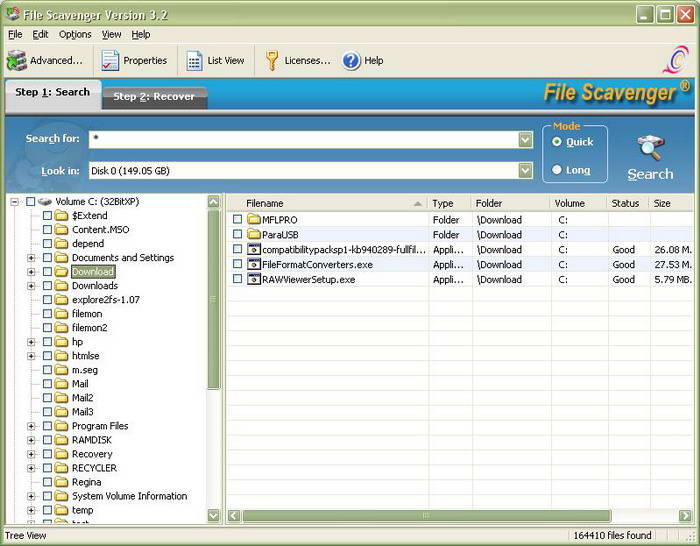
Task: Sort by the Filename column header
Action: point(327,203)
